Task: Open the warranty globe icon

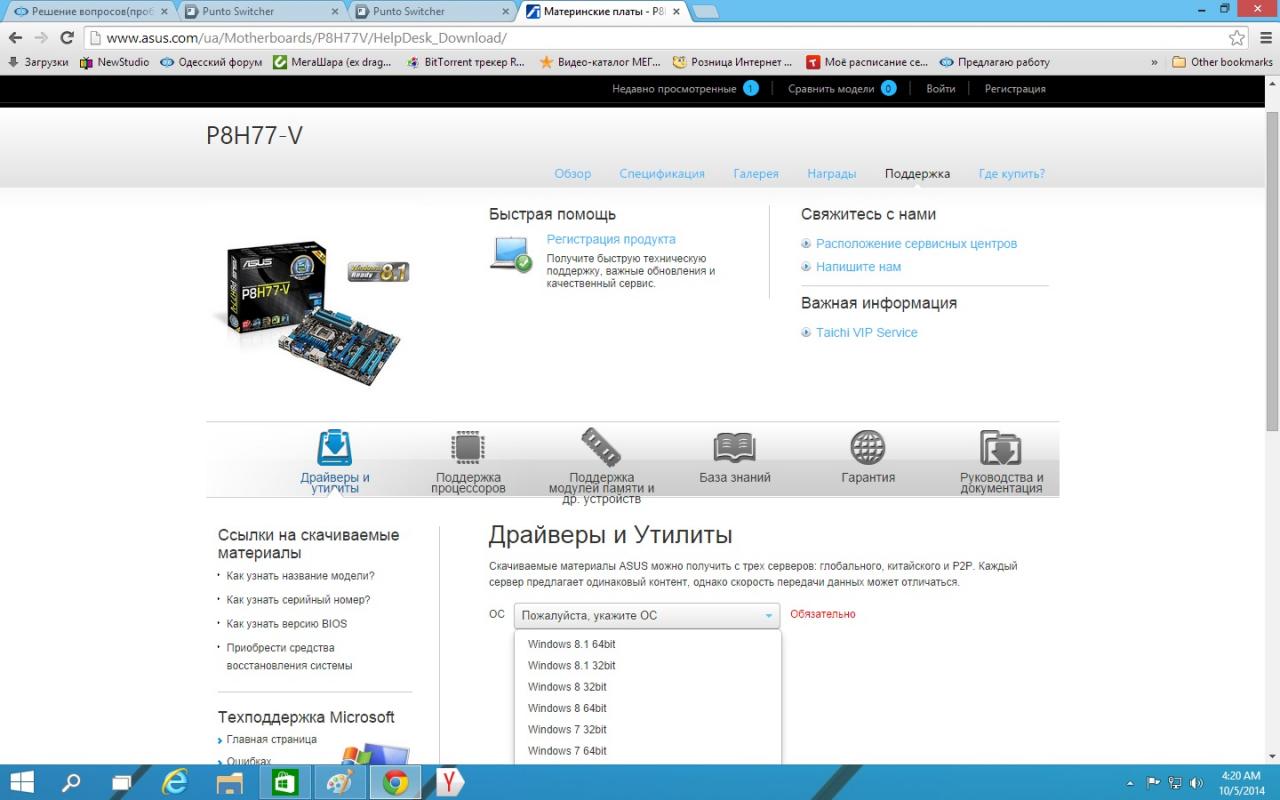Action: click(x=867, y=447)
